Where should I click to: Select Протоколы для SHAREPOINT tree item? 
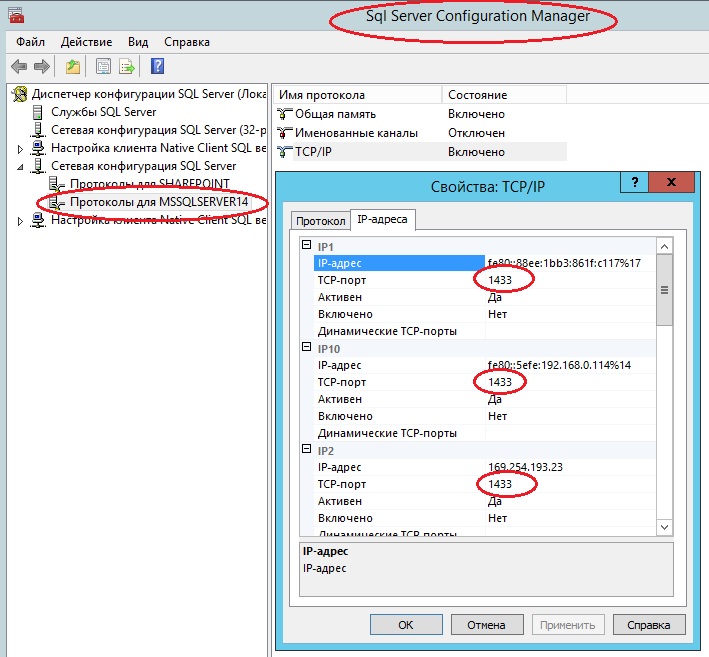coord(150,184)
